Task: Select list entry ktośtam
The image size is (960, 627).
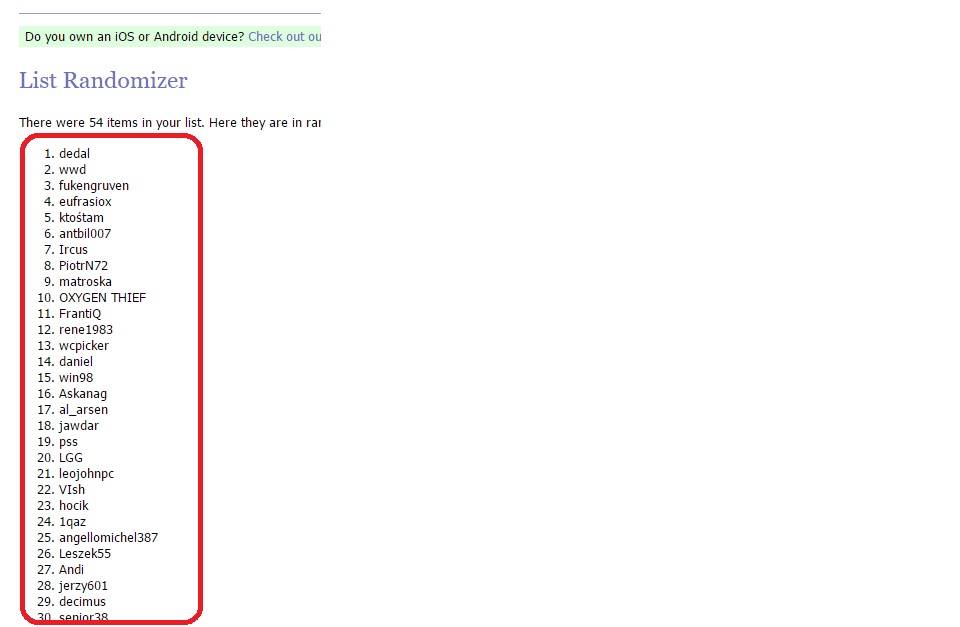Action: pos(81,217)
